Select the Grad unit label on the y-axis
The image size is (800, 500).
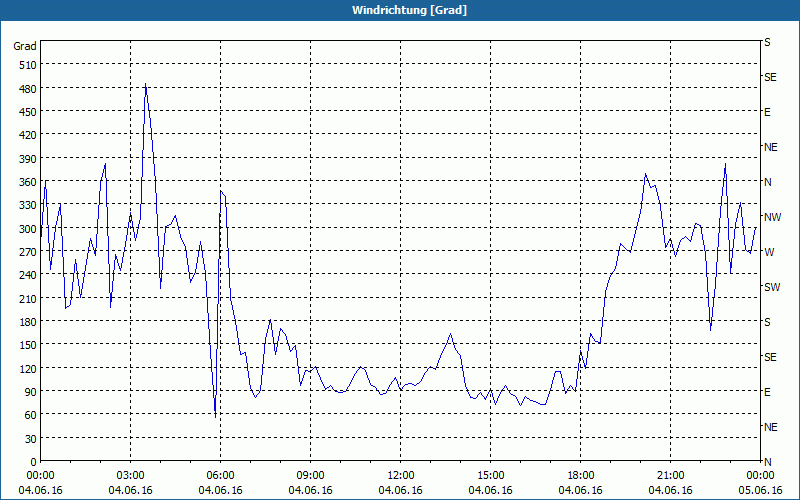(25, 46)
